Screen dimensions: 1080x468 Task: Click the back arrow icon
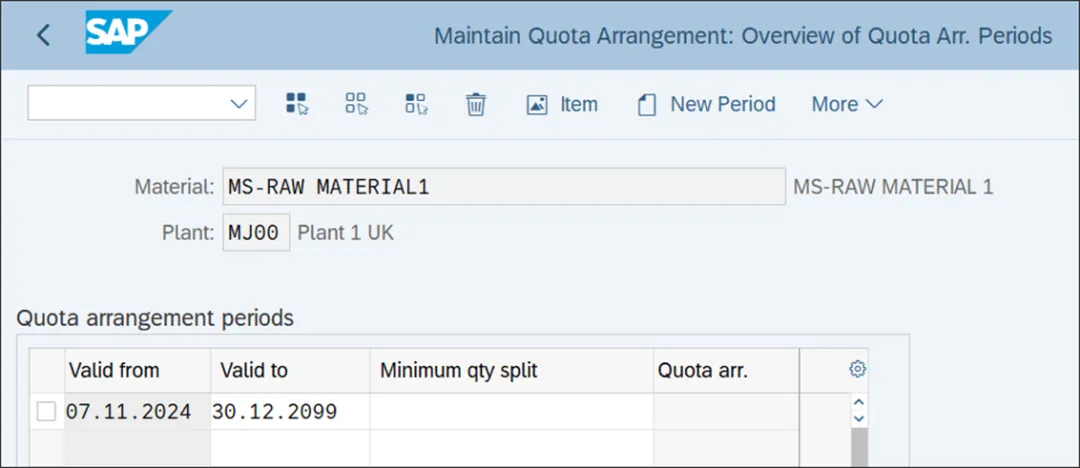(43, 35)
